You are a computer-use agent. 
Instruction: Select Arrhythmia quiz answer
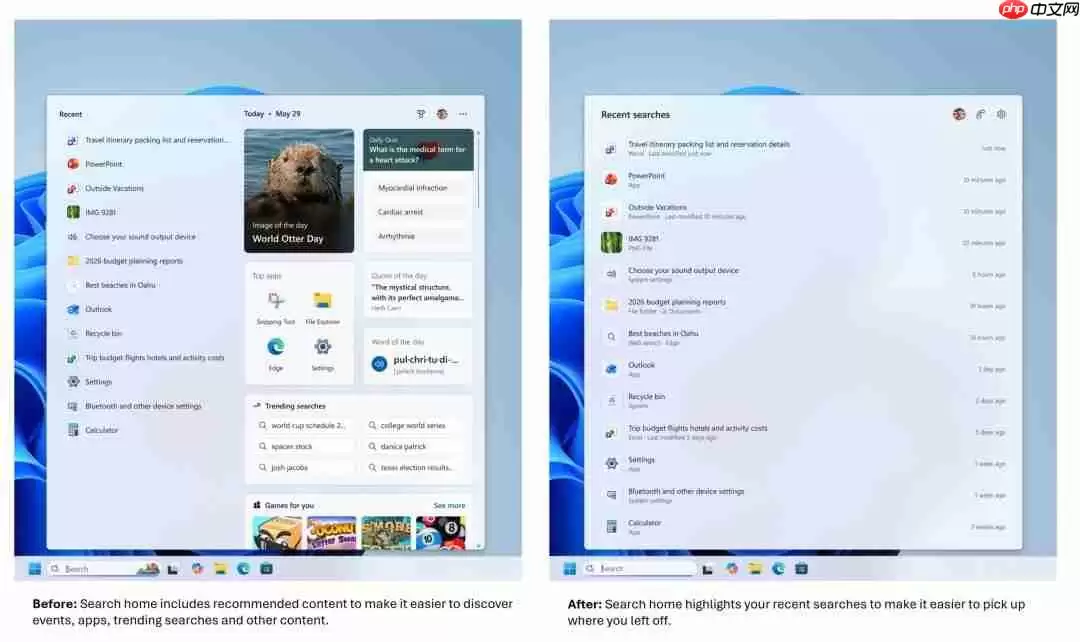[418, 236]
